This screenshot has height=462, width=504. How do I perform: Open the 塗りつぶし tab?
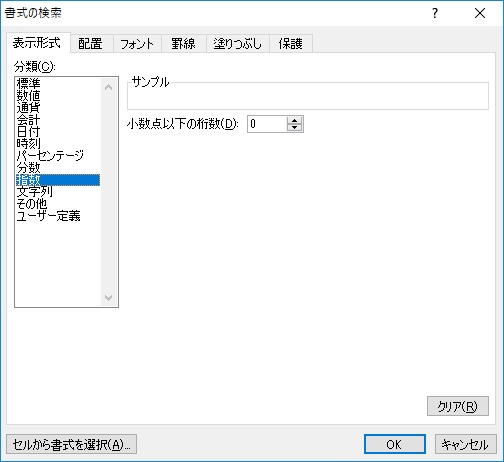pyautogui.click(x=237, y=44)
